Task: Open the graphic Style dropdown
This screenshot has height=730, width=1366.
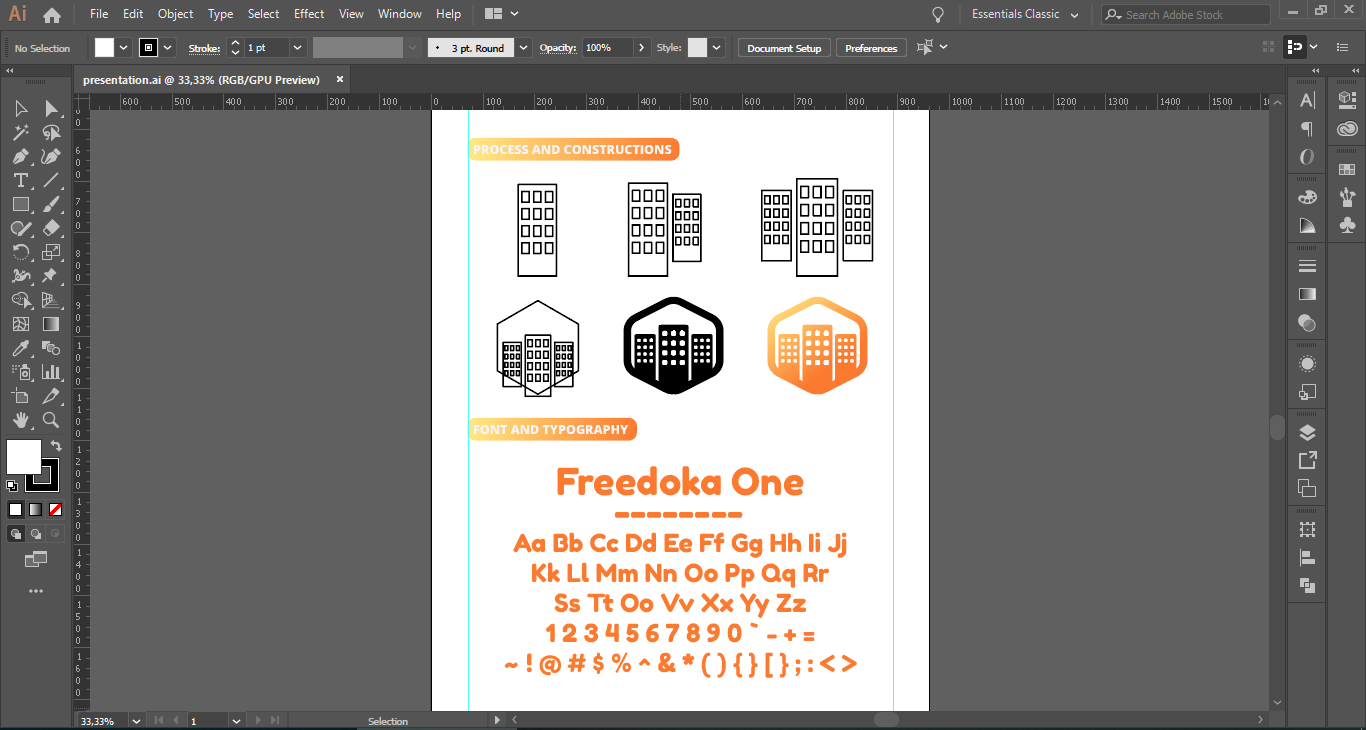Action: [x=717, y=48]
